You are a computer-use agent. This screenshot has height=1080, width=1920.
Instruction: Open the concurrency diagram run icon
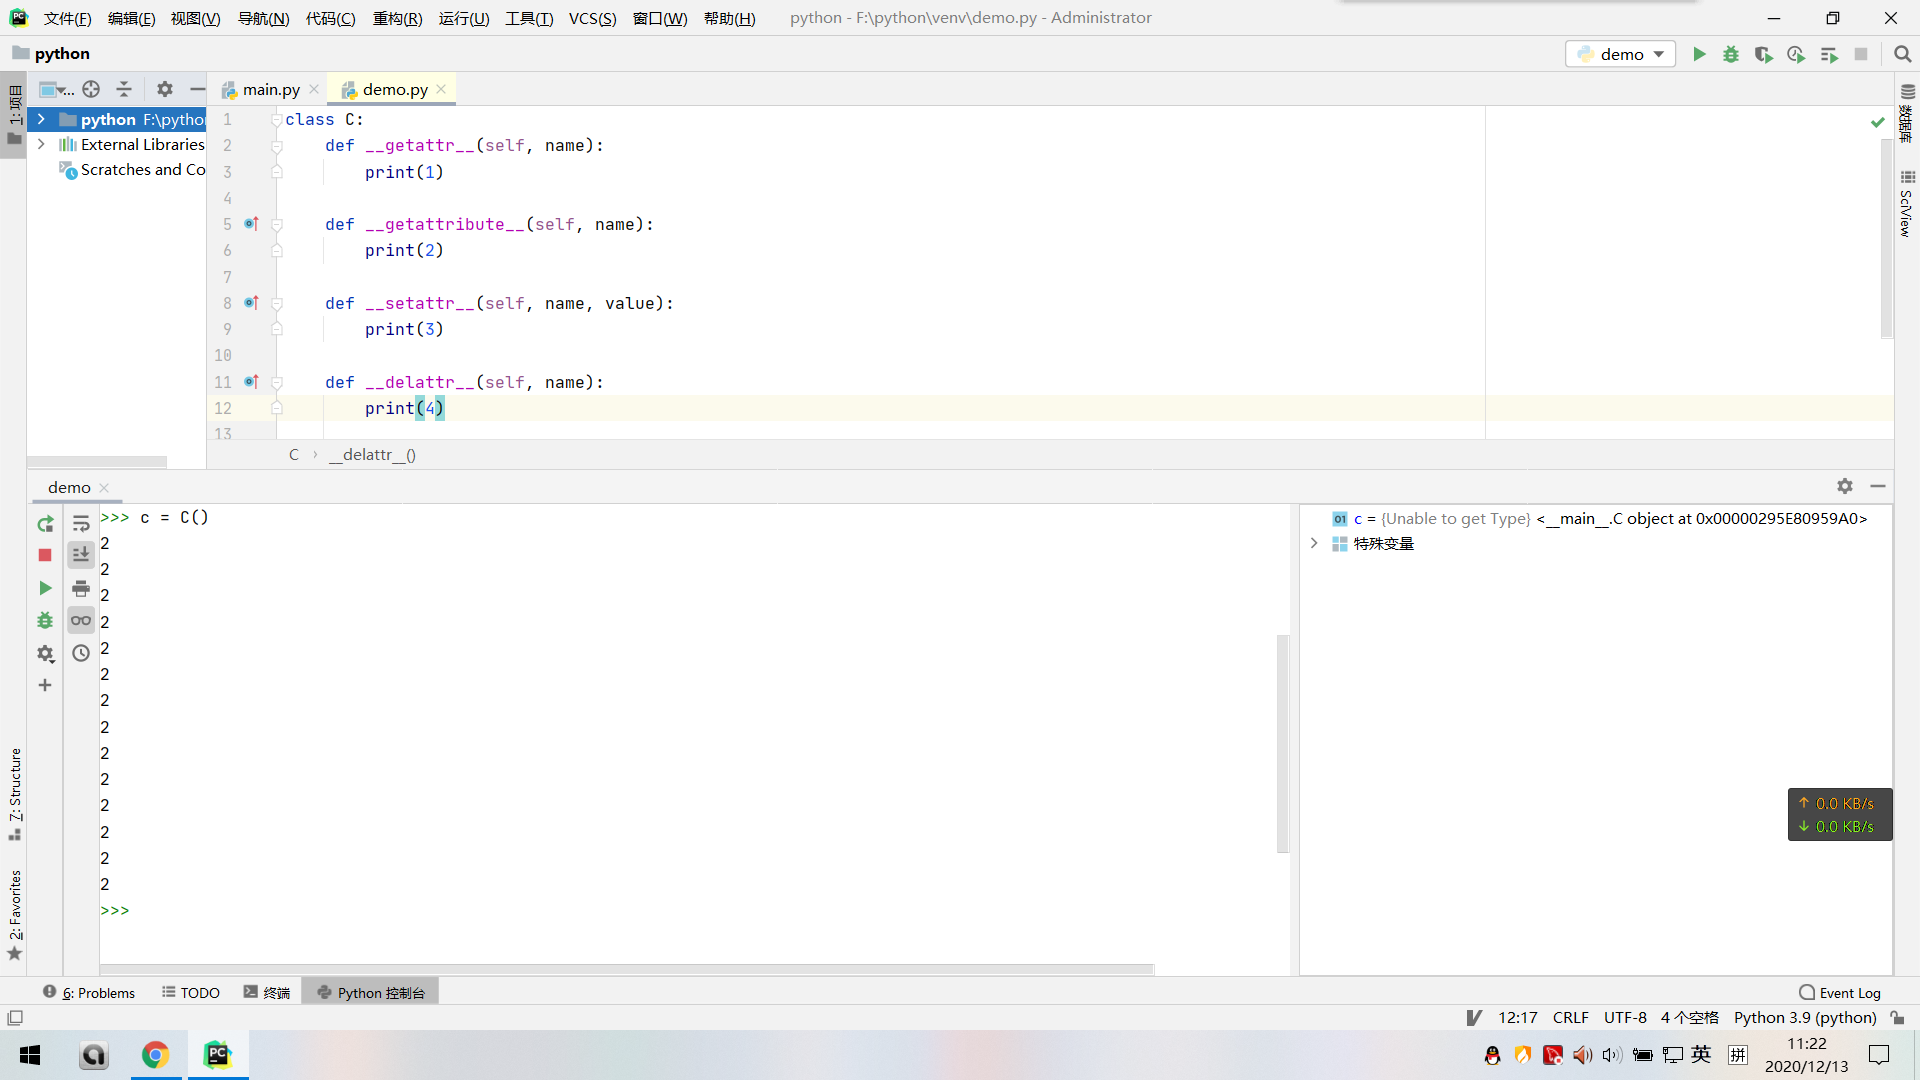(x=1829, y=54)
